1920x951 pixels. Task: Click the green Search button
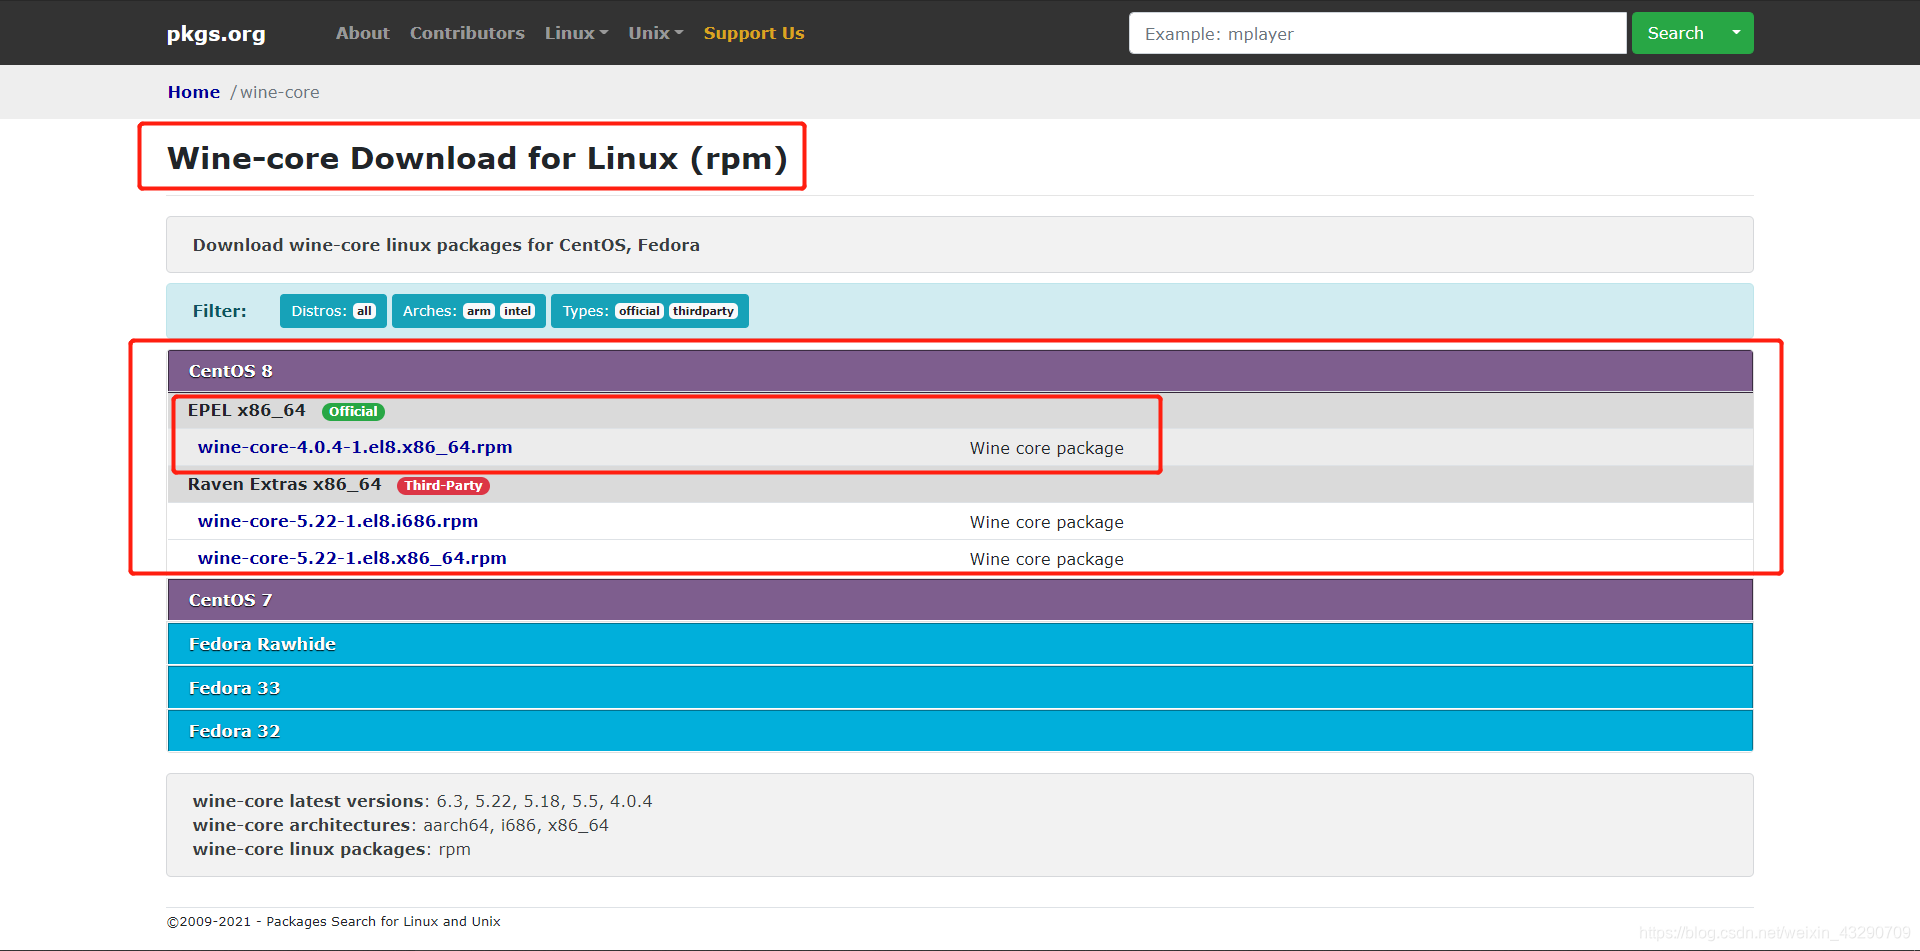pos(1675,33)
